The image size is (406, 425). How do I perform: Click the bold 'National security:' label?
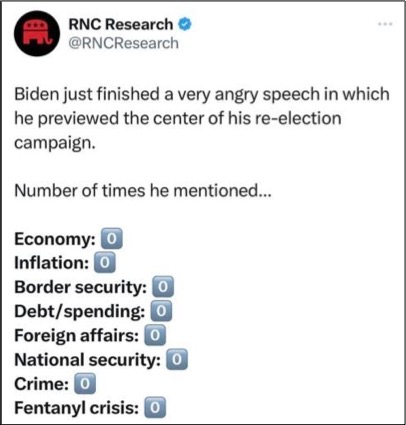click(88, 360)
